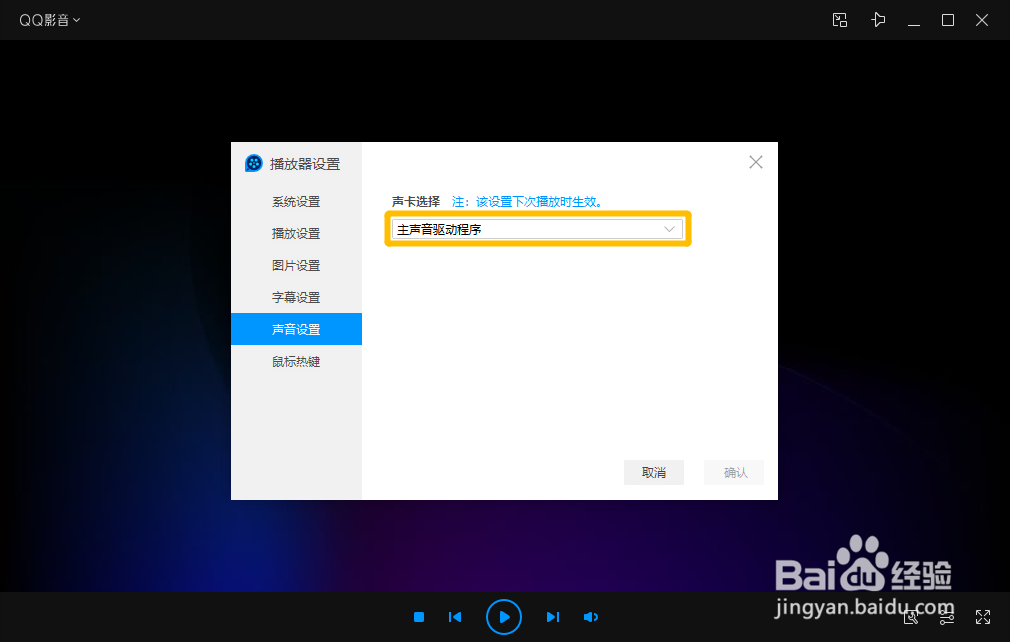Switch to mini mode via the title bar icon
The height and width of the screenshot is (642, 1010).
tap(840, 20)
